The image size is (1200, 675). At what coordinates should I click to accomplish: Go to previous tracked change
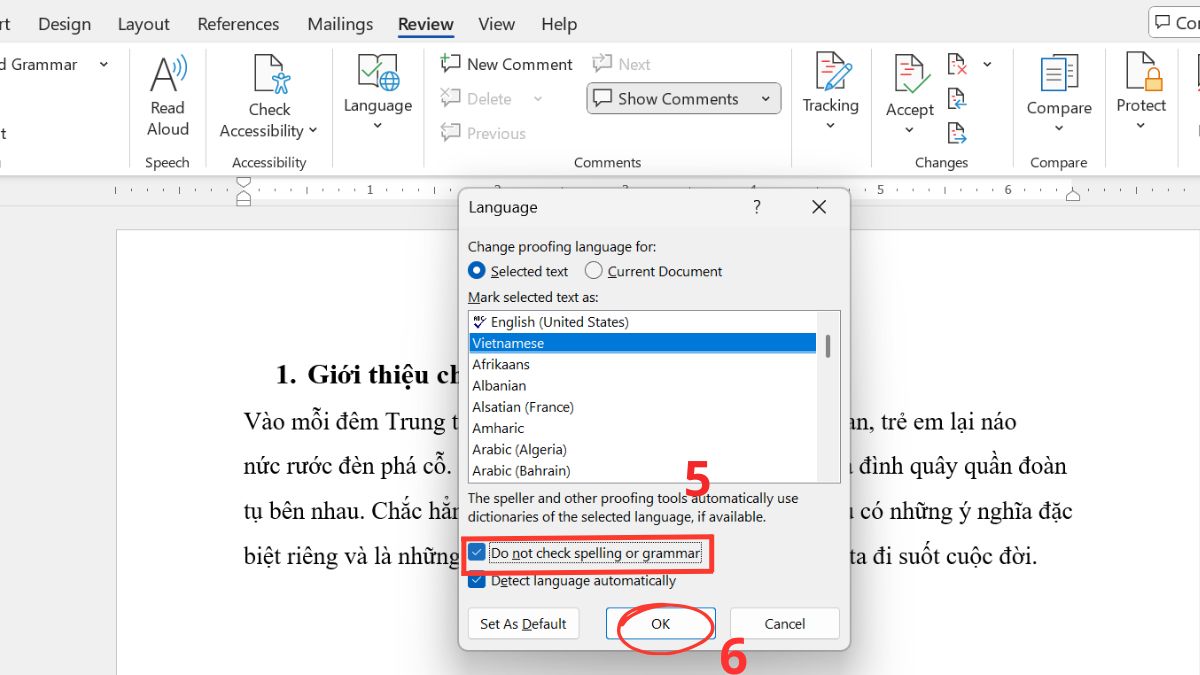[x=957, y=99]
